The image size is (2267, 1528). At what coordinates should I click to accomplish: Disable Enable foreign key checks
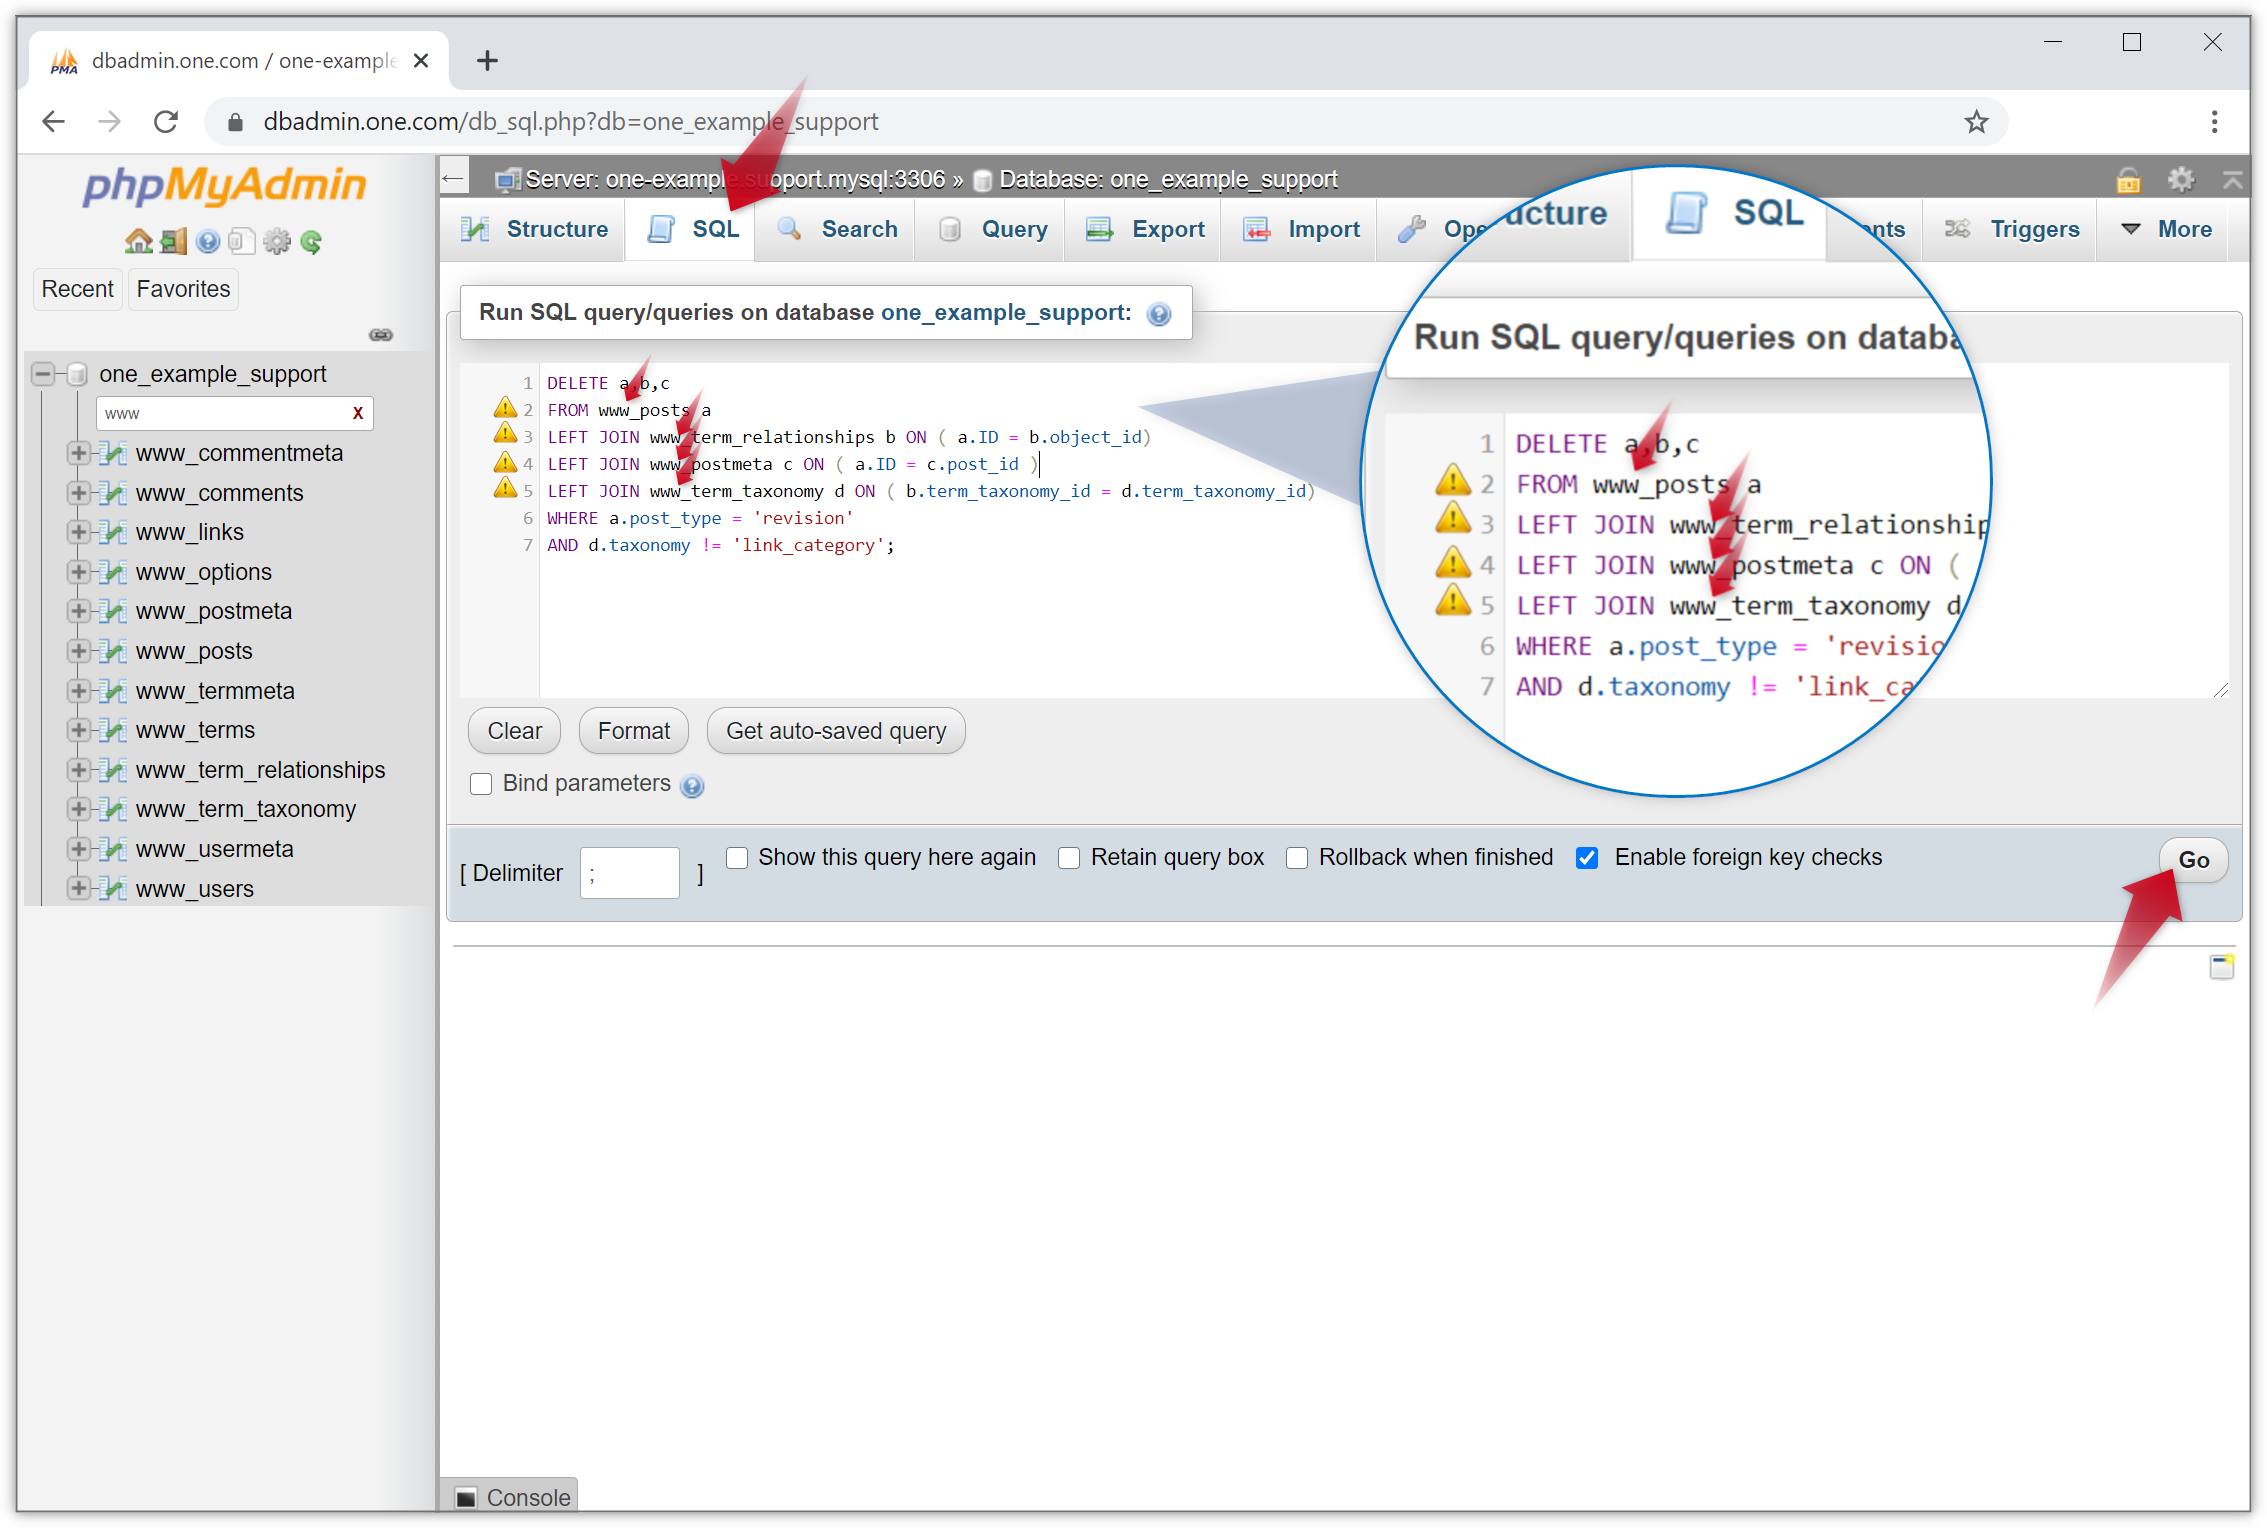click(1587, 858)
